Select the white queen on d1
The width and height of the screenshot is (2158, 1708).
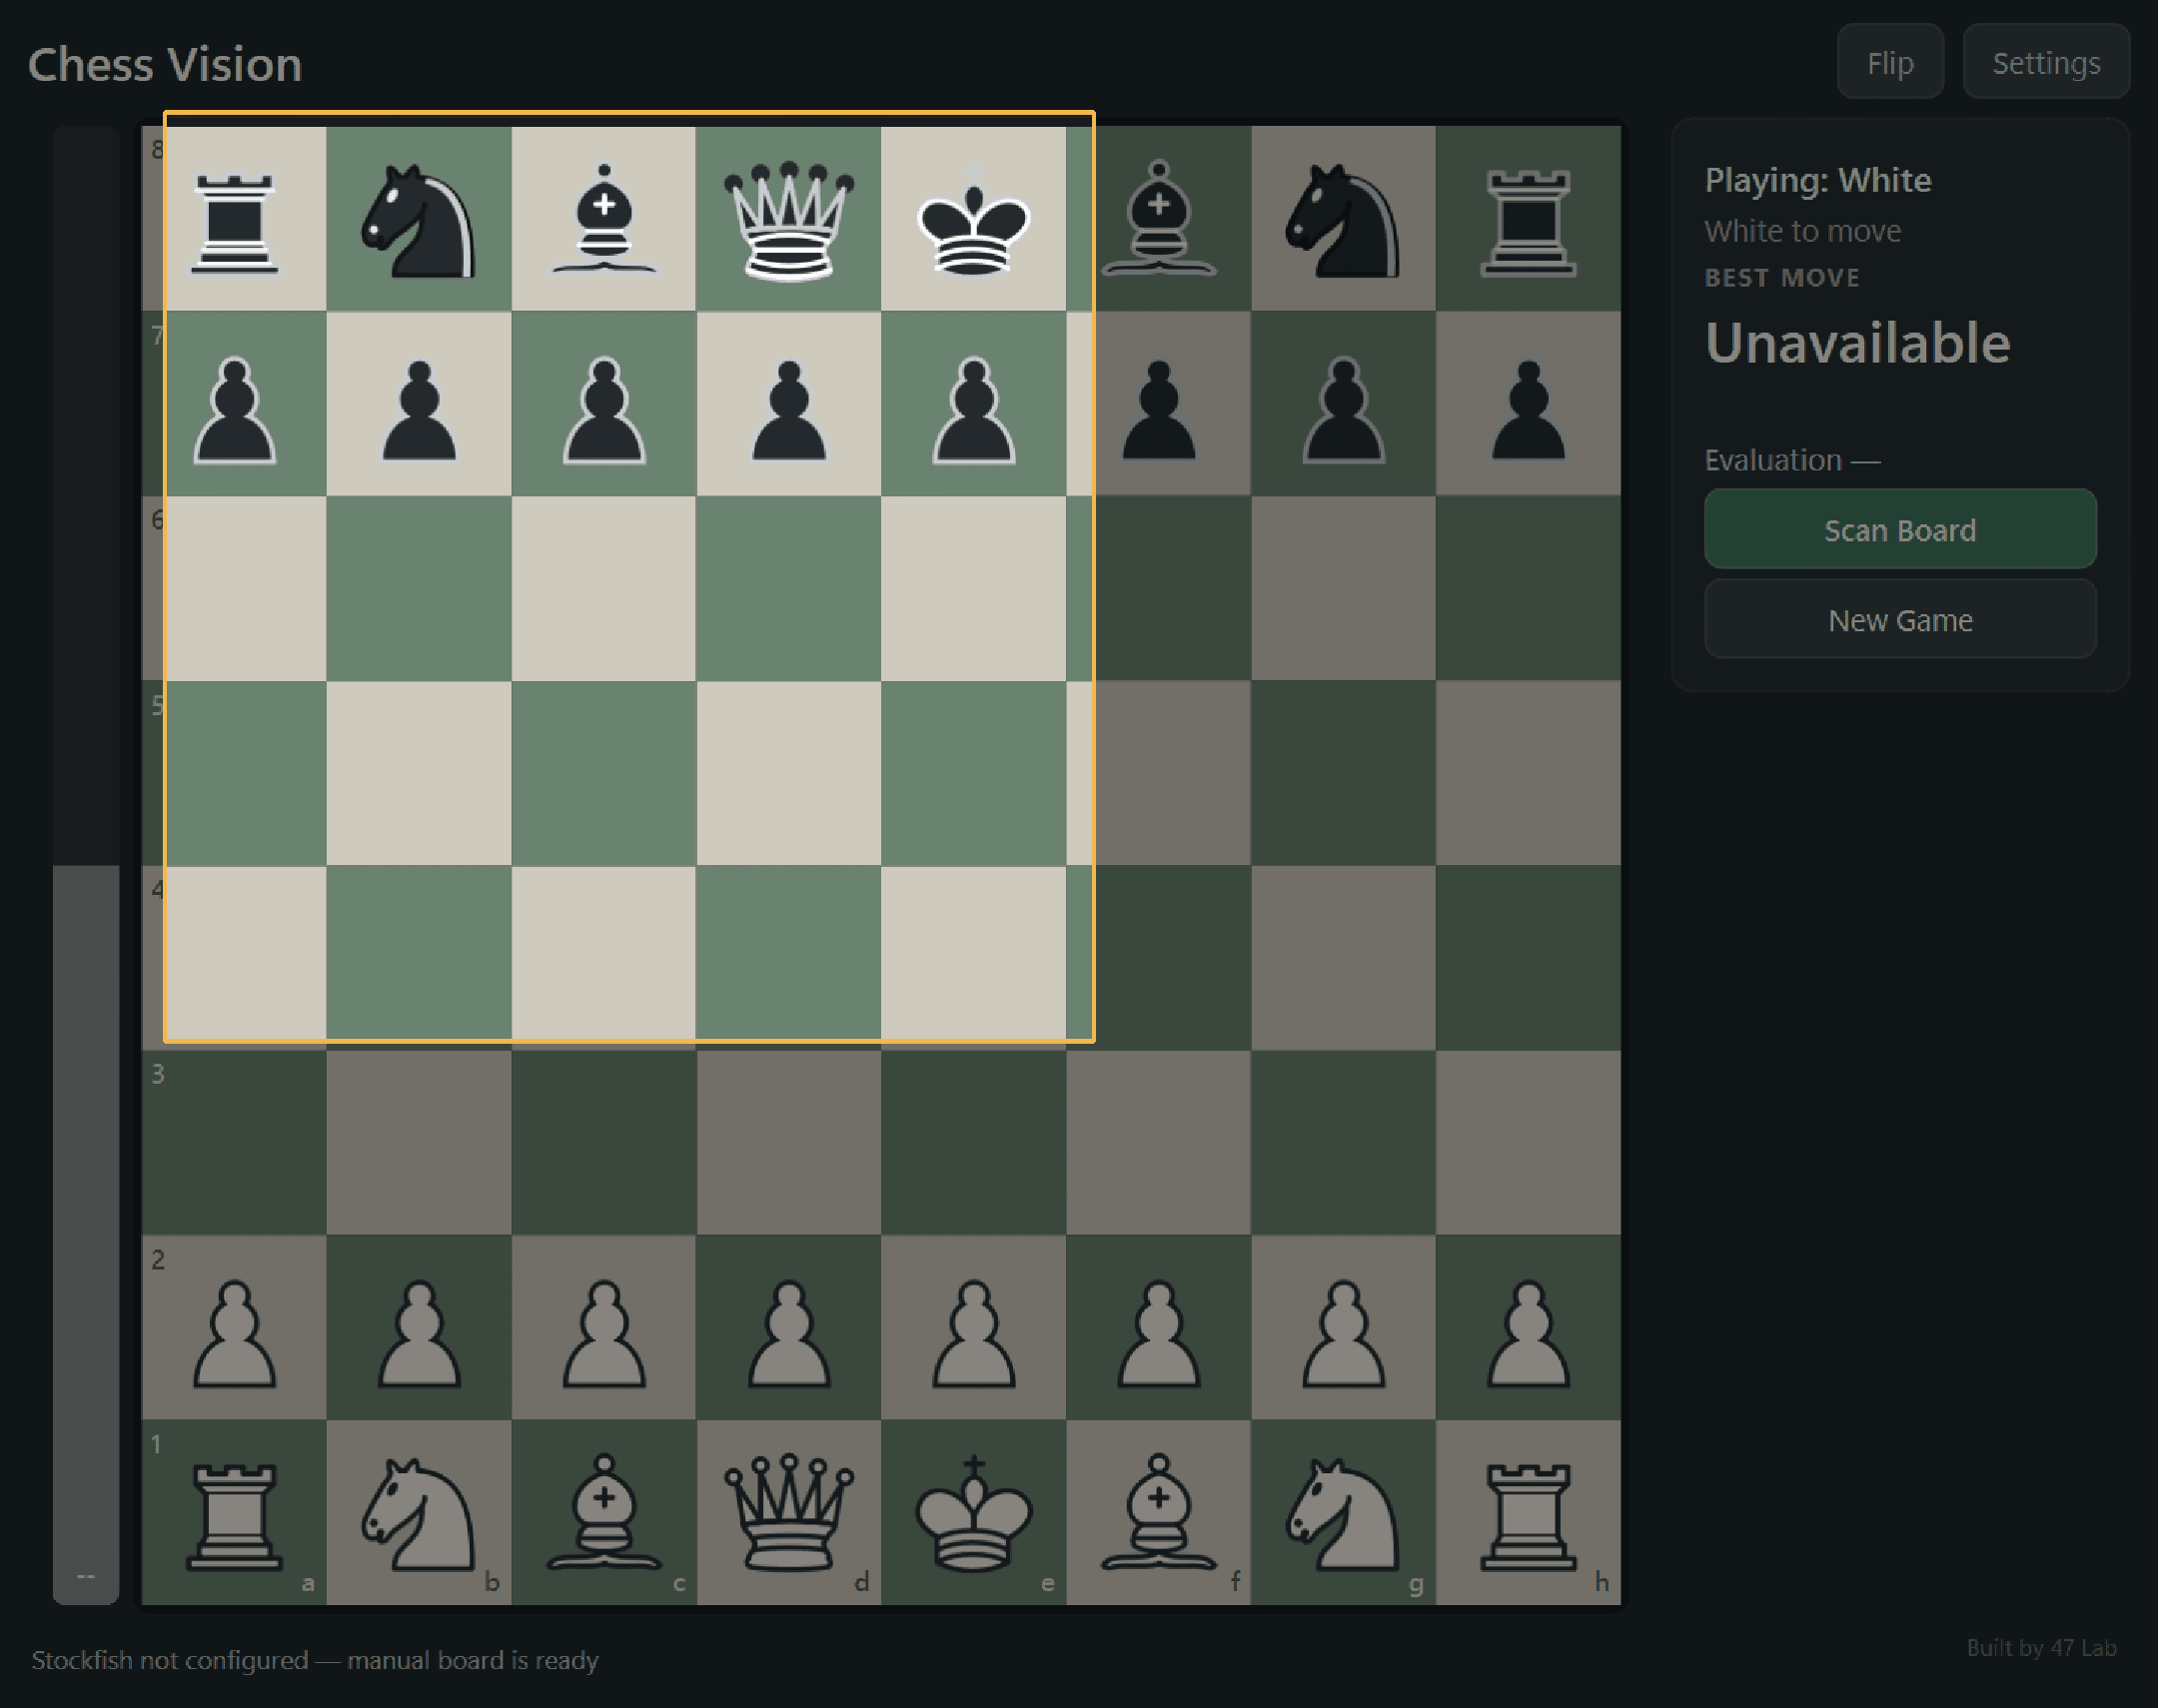click(x=789, y=1513)
